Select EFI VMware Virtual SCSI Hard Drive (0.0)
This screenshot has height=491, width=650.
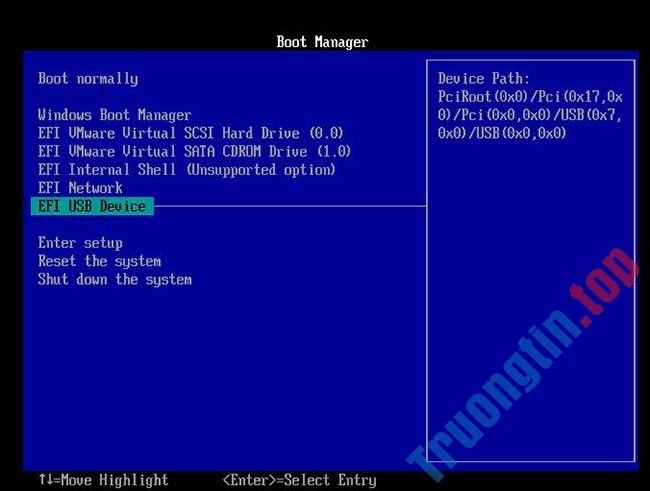click(x=191, y=133)
